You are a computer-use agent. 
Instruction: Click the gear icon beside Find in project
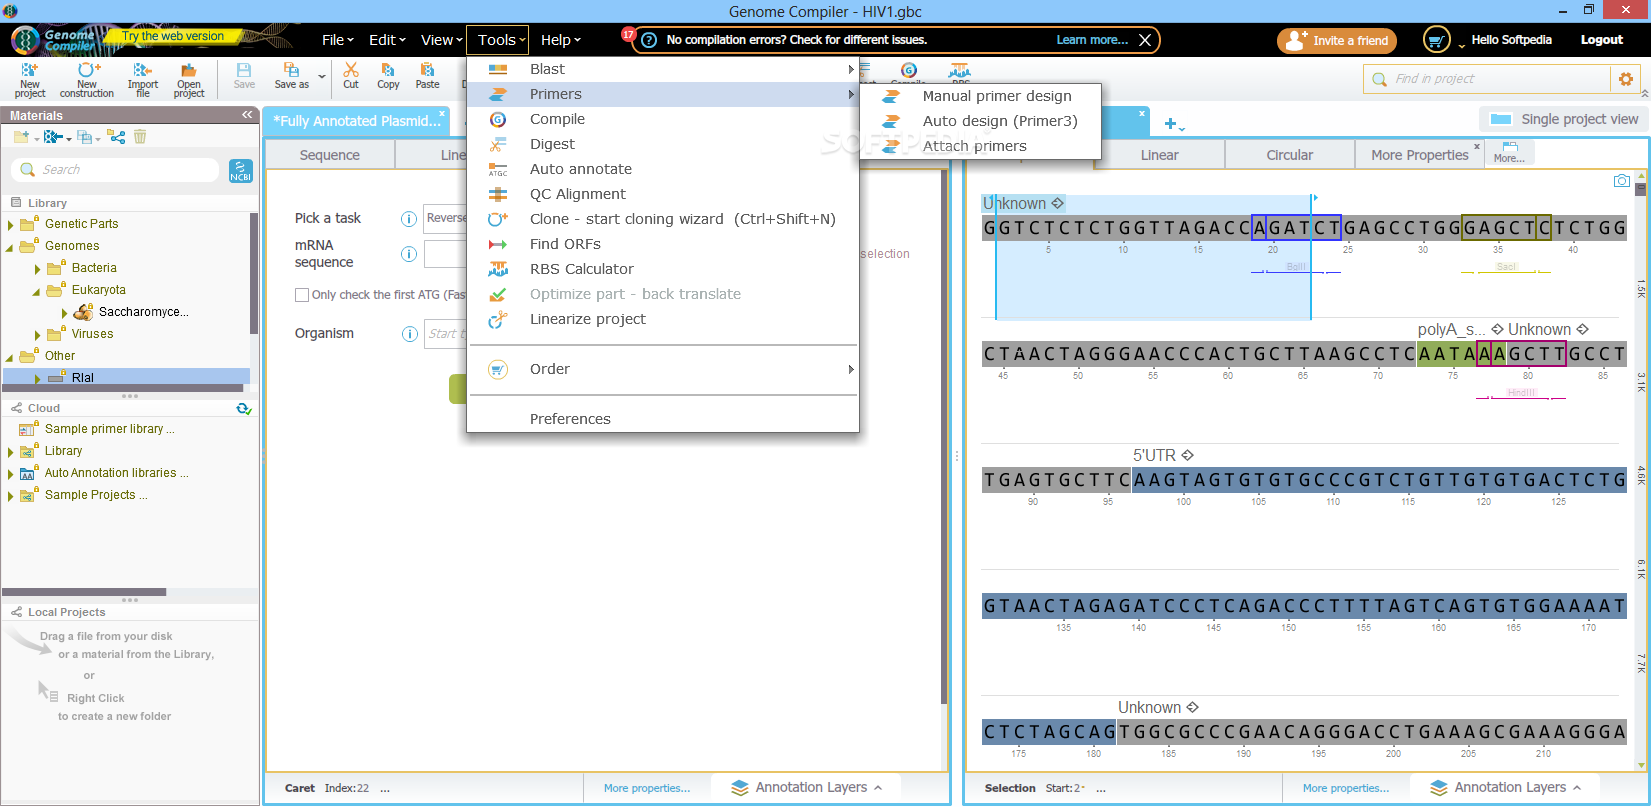point(1625,79)
